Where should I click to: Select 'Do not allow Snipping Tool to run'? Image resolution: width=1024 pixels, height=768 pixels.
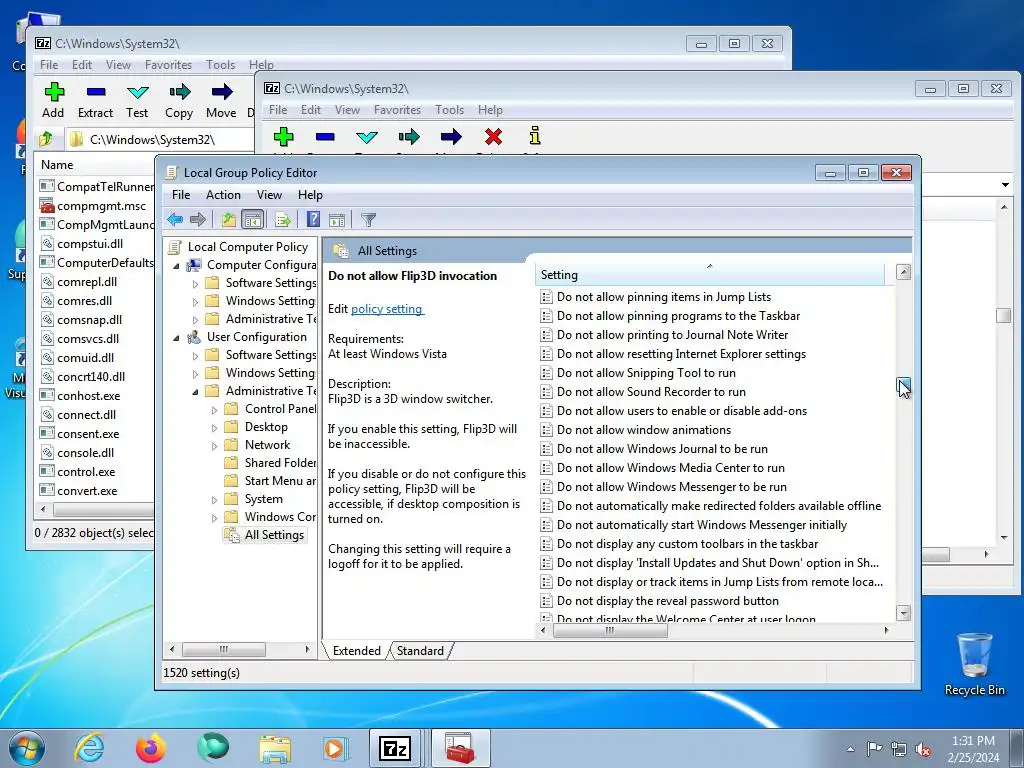tap(646, 373)
